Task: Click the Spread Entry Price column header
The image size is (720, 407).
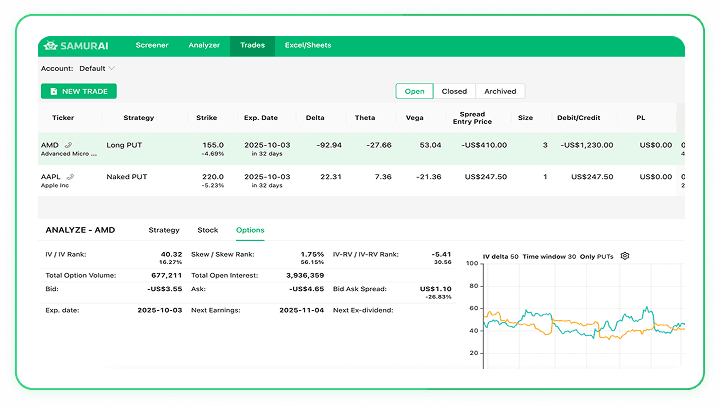Action: (472, 118)
